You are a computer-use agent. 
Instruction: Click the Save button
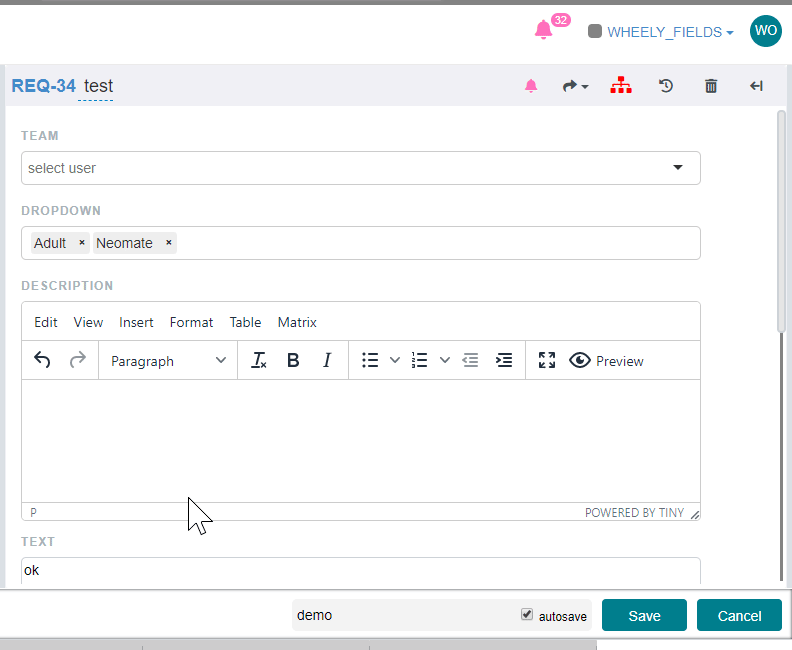[x=644, y=615]
